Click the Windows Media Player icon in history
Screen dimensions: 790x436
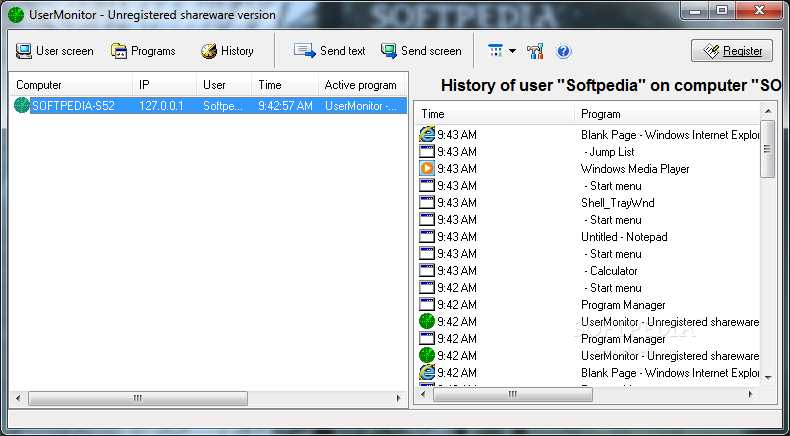427,168
